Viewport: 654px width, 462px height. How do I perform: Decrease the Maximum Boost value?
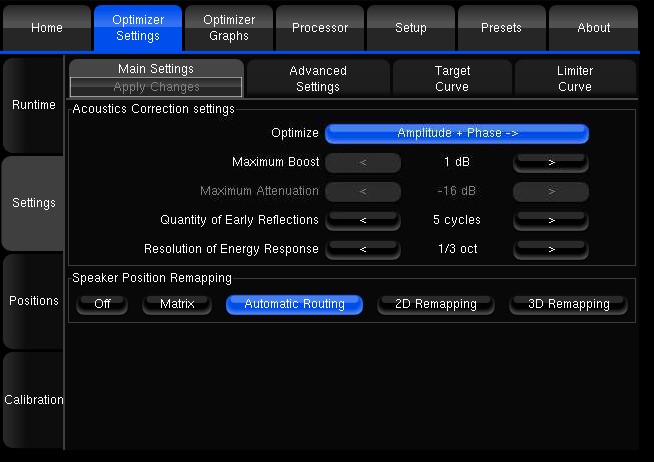point(363,162)
